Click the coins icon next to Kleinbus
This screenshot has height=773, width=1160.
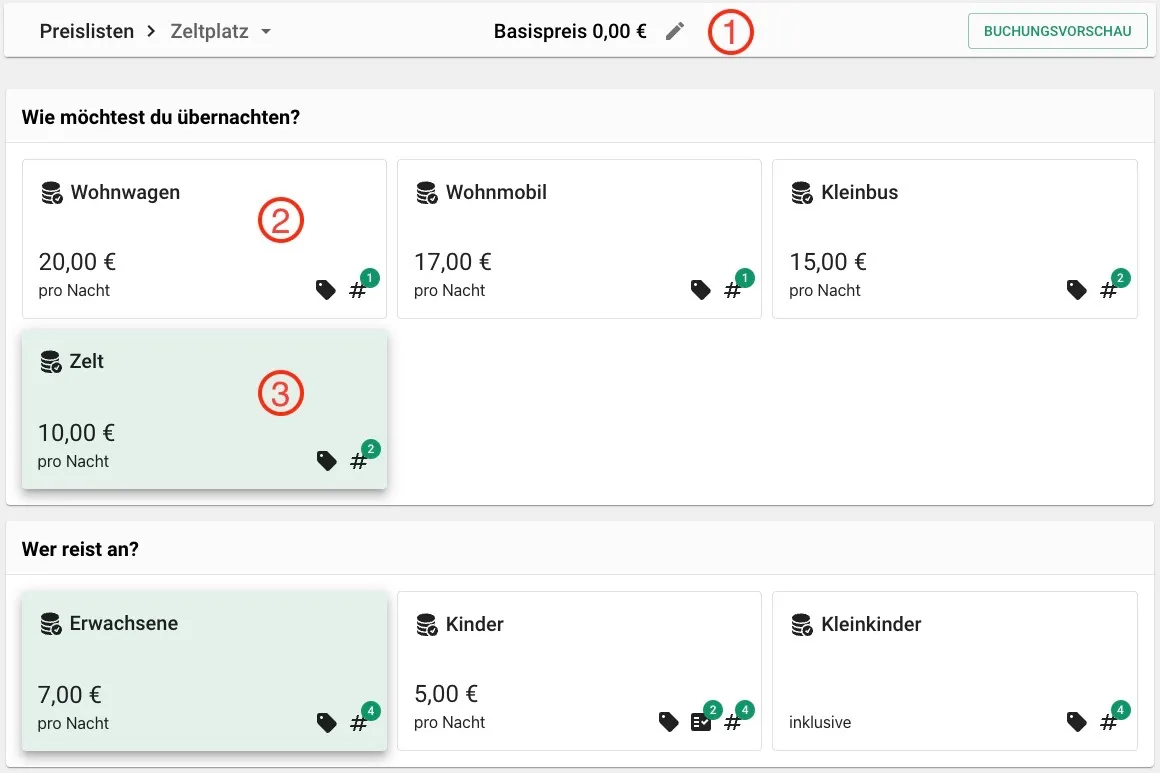[x=802, y=192]
